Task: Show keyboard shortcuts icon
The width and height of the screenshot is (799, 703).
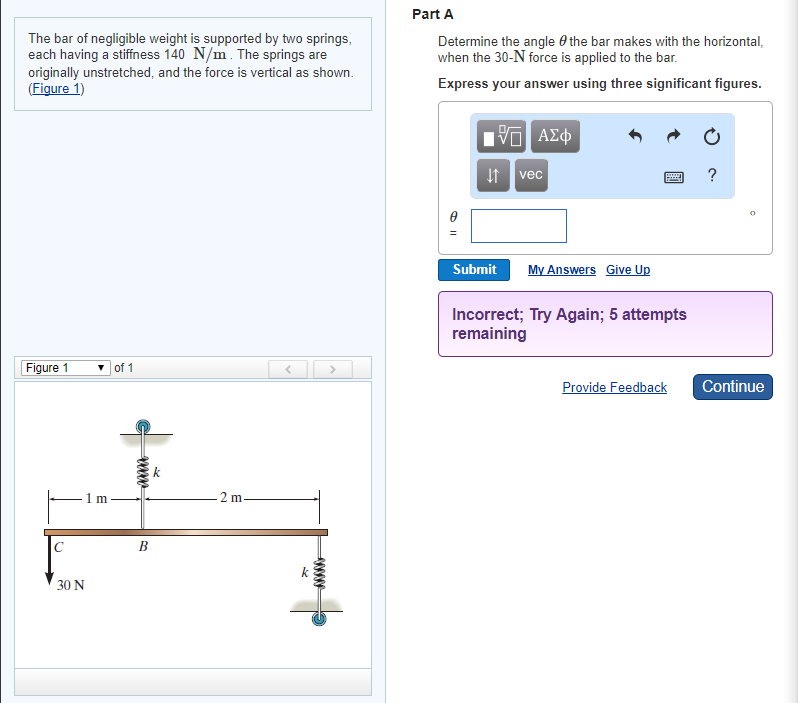Action: tap(674, 177)
